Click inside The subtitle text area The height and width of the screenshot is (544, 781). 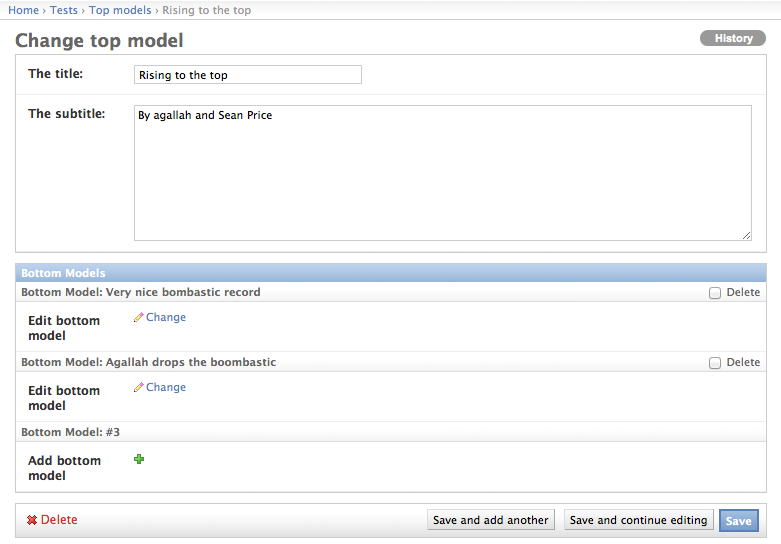pos(443,173)
